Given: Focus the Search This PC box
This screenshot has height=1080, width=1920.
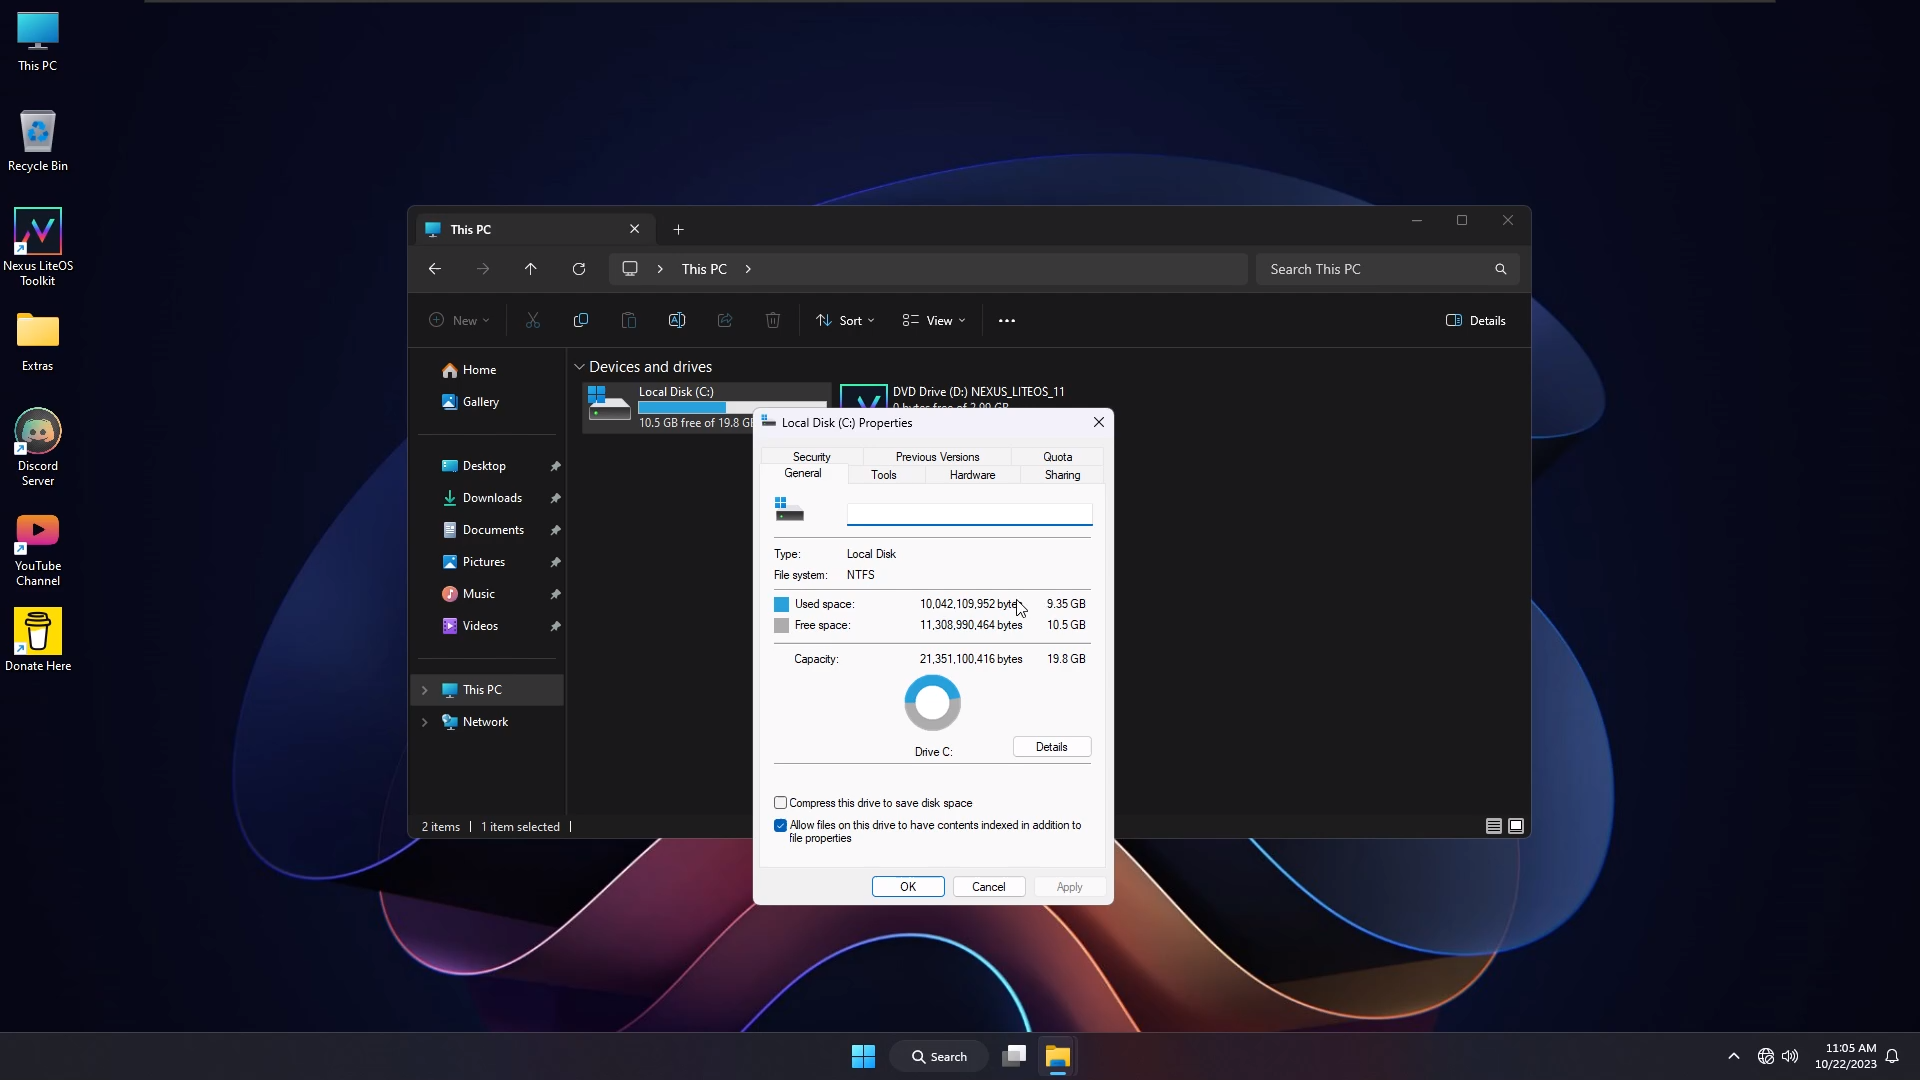Looking at the screenshot, I should pyautogui.click(x=1387, y=269).
